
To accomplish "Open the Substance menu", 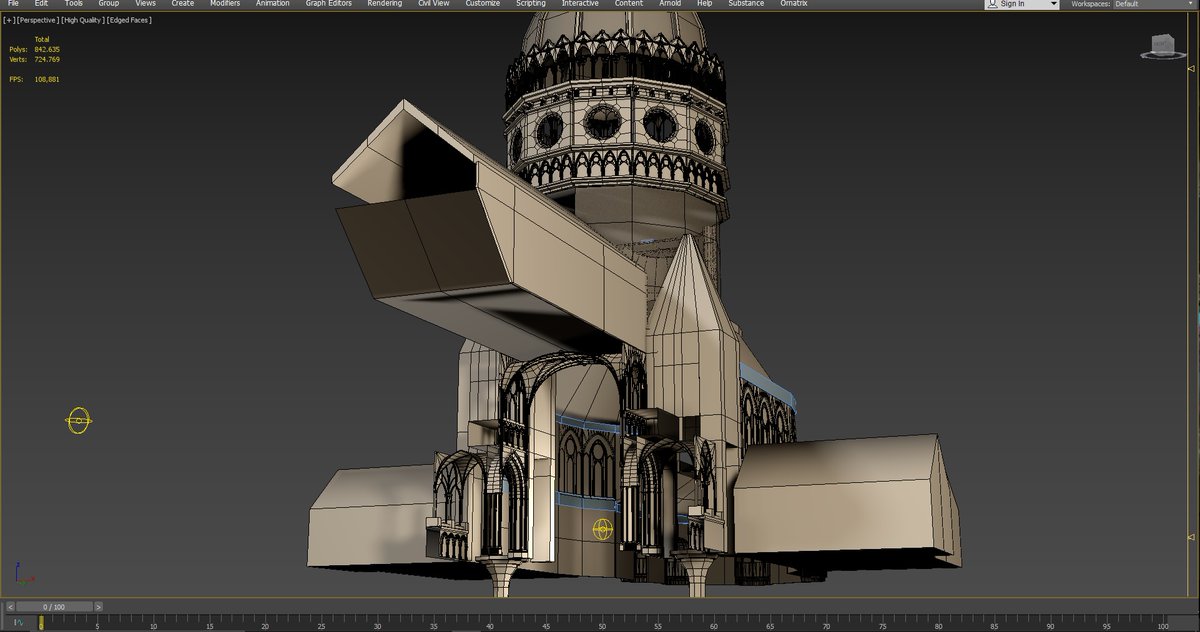I will click(745, 3).
